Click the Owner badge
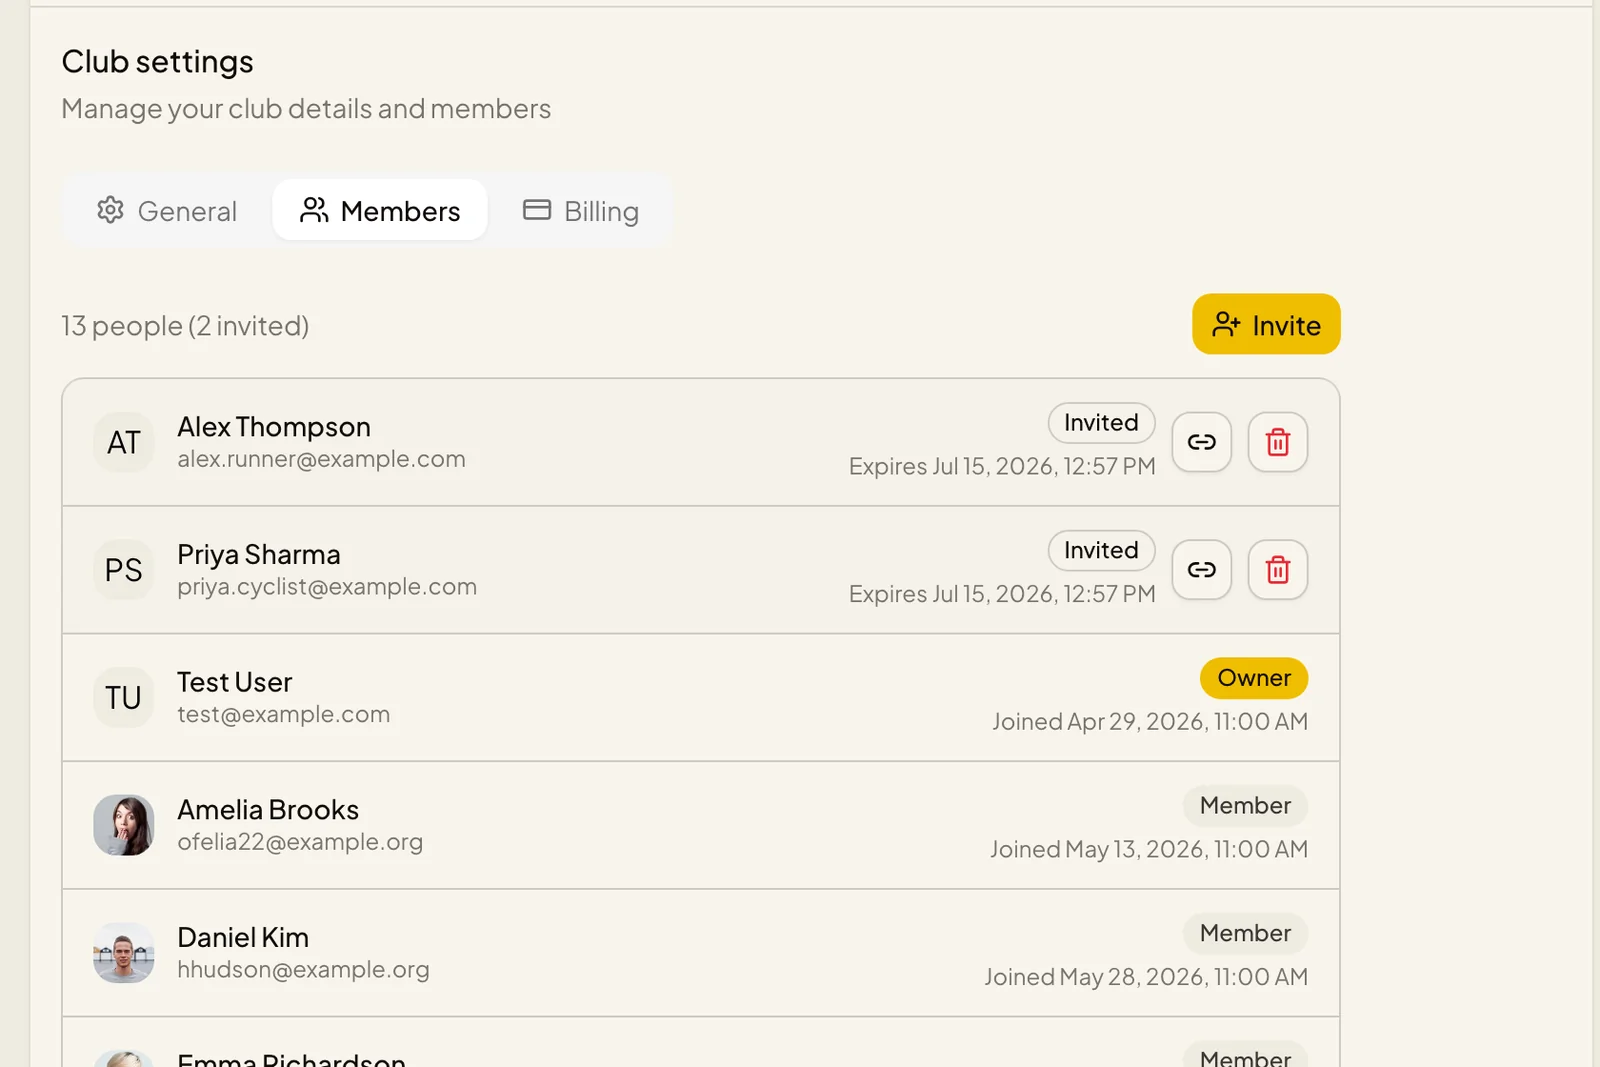This screenshot has width=1600, height=1067. pyautogui.click(x=1254, y=678)
